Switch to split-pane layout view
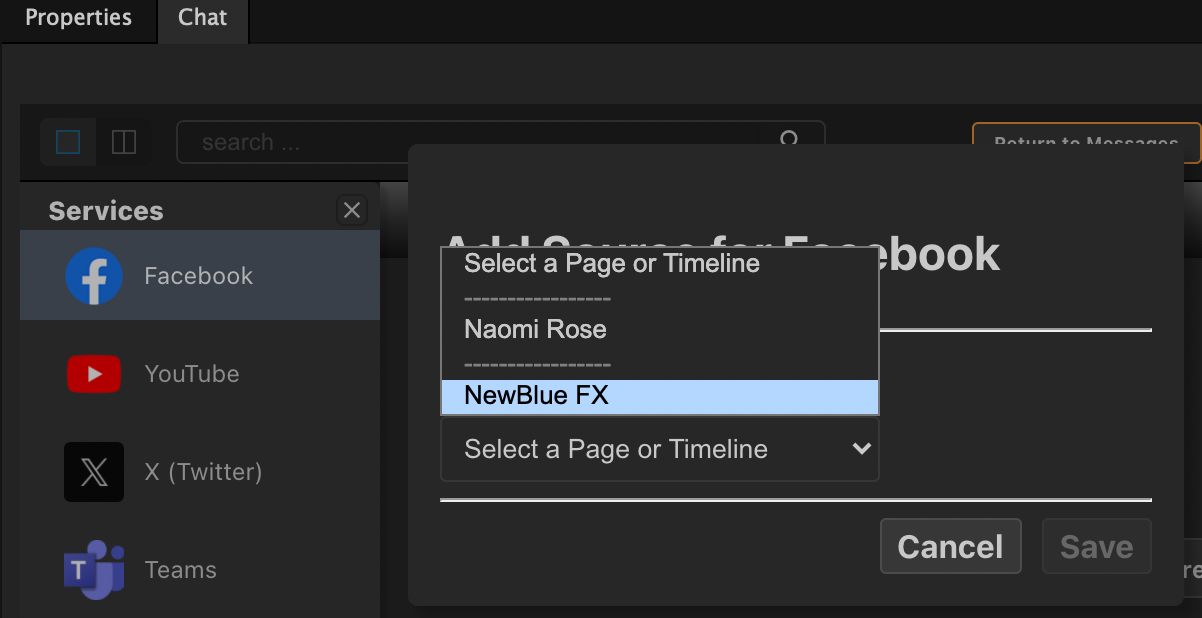 [124, 142]
